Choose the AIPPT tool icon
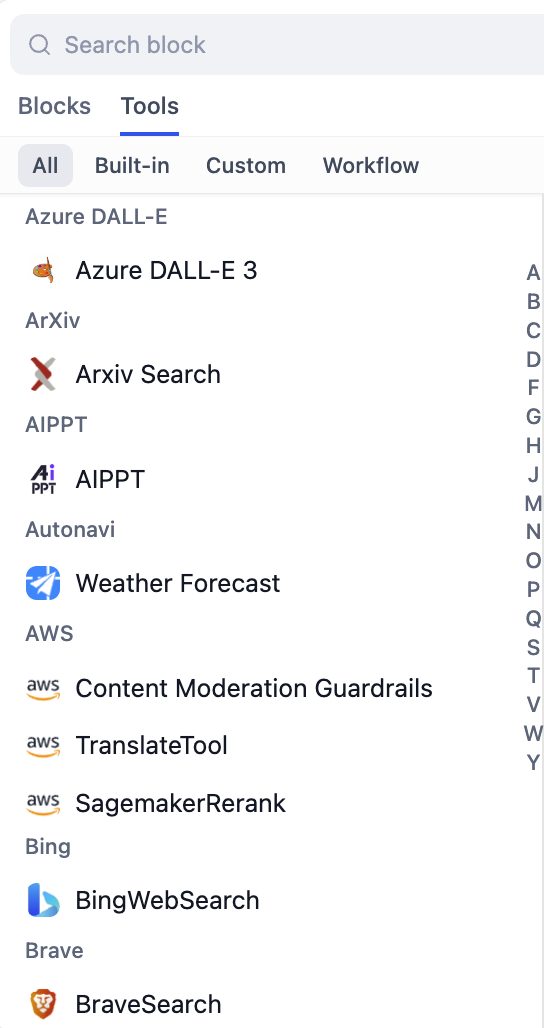This screenshot has height=1028, width=544. [x=43, y=479]
